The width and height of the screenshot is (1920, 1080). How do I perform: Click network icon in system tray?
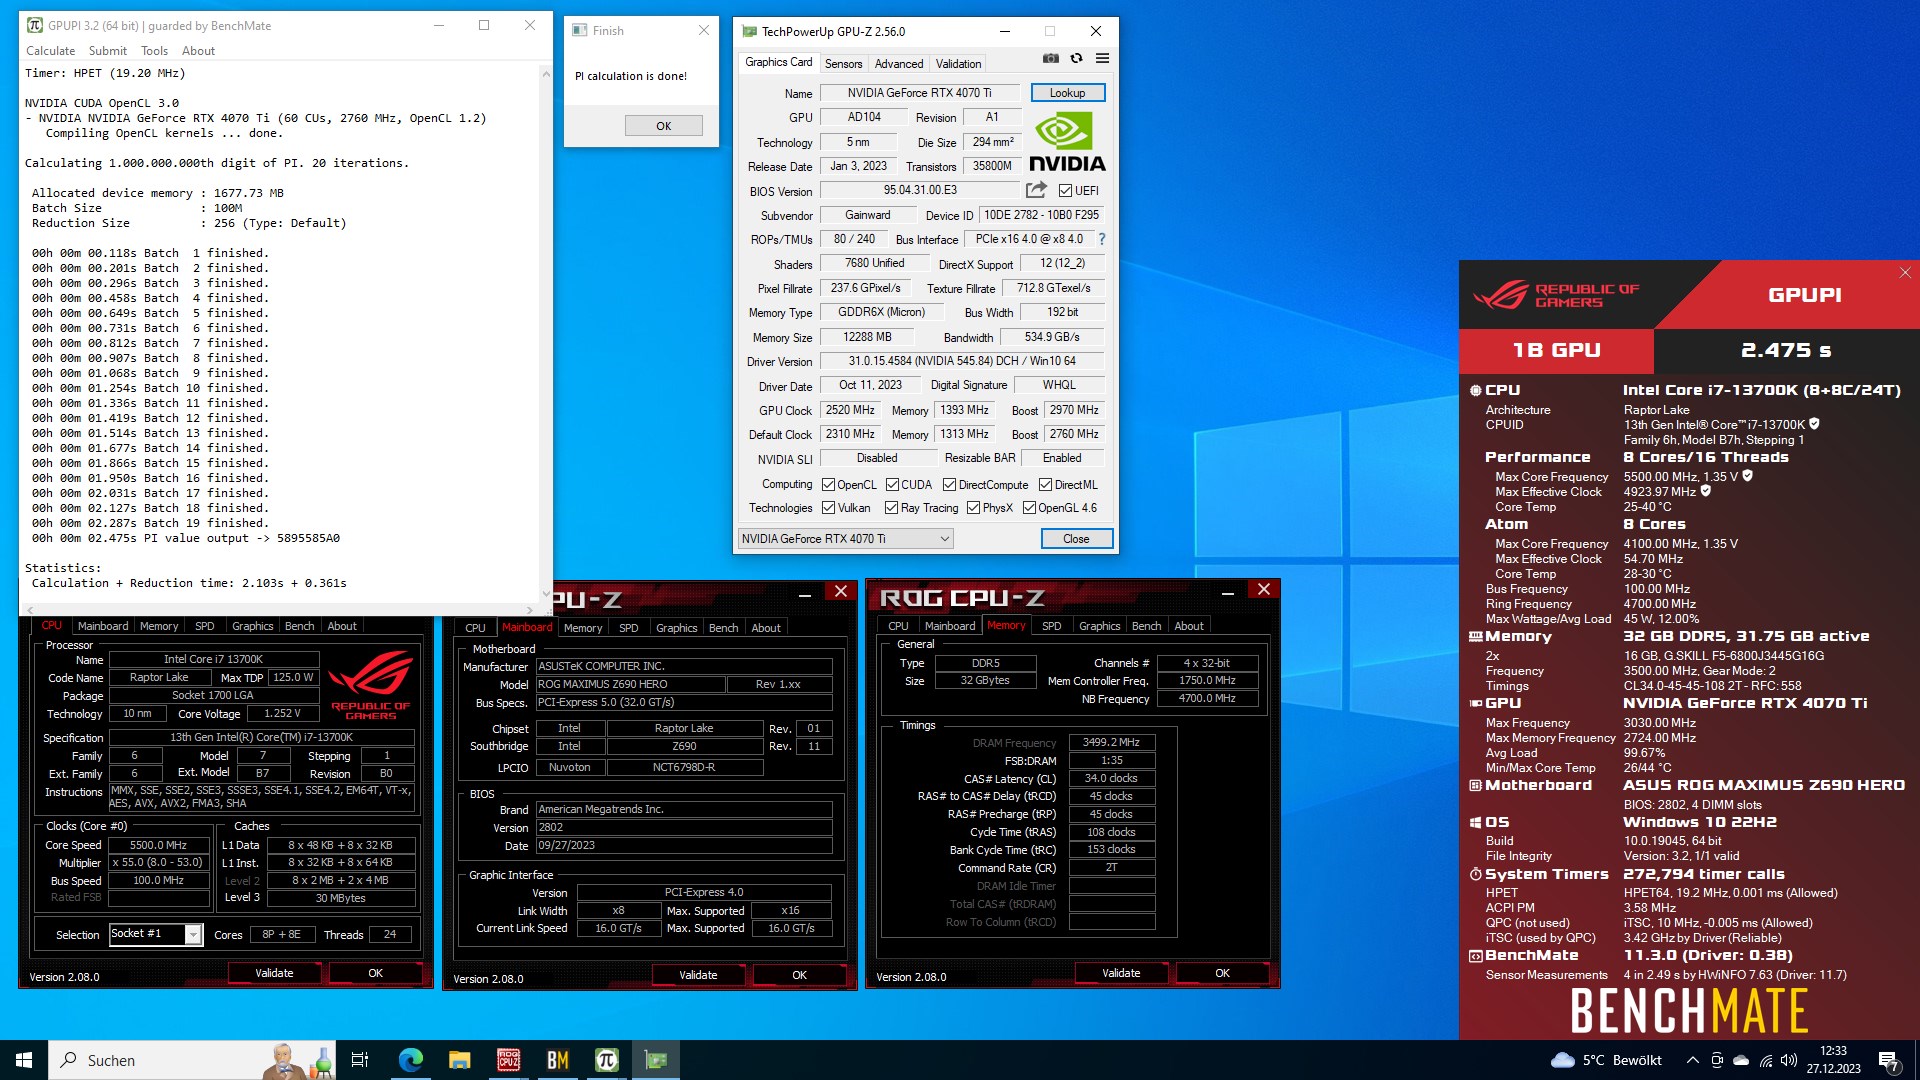click(1766, 1061)
